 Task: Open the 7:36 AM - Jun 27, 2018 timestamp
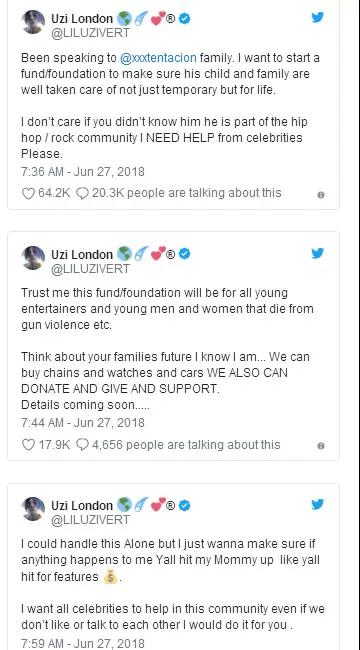coord(83,172)
